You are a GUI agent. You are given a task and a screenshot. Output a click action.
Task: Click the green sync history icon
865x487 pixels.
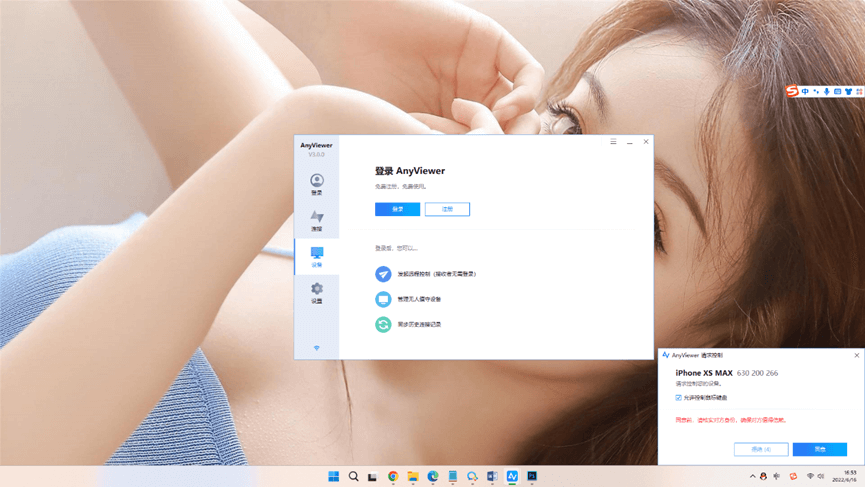383,324
